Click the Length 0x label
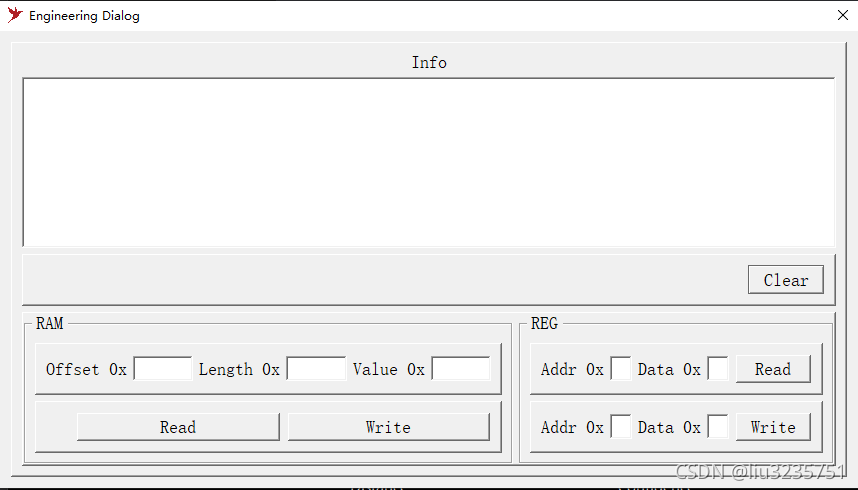The image size is (858, 490). point(239,370)
